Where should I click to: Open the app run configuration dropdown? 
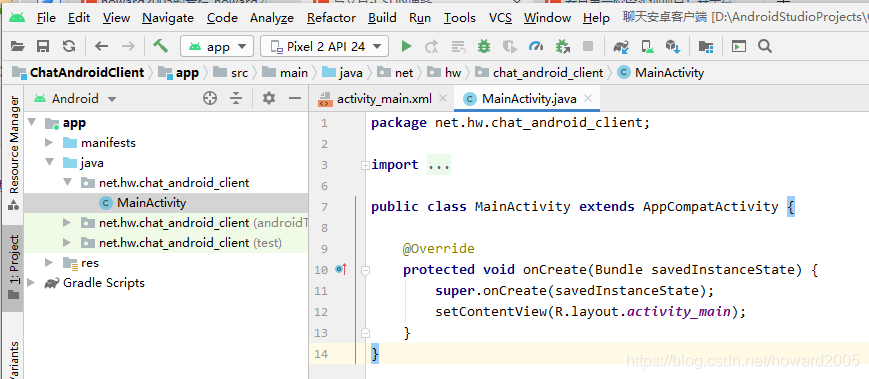(218, 47)
